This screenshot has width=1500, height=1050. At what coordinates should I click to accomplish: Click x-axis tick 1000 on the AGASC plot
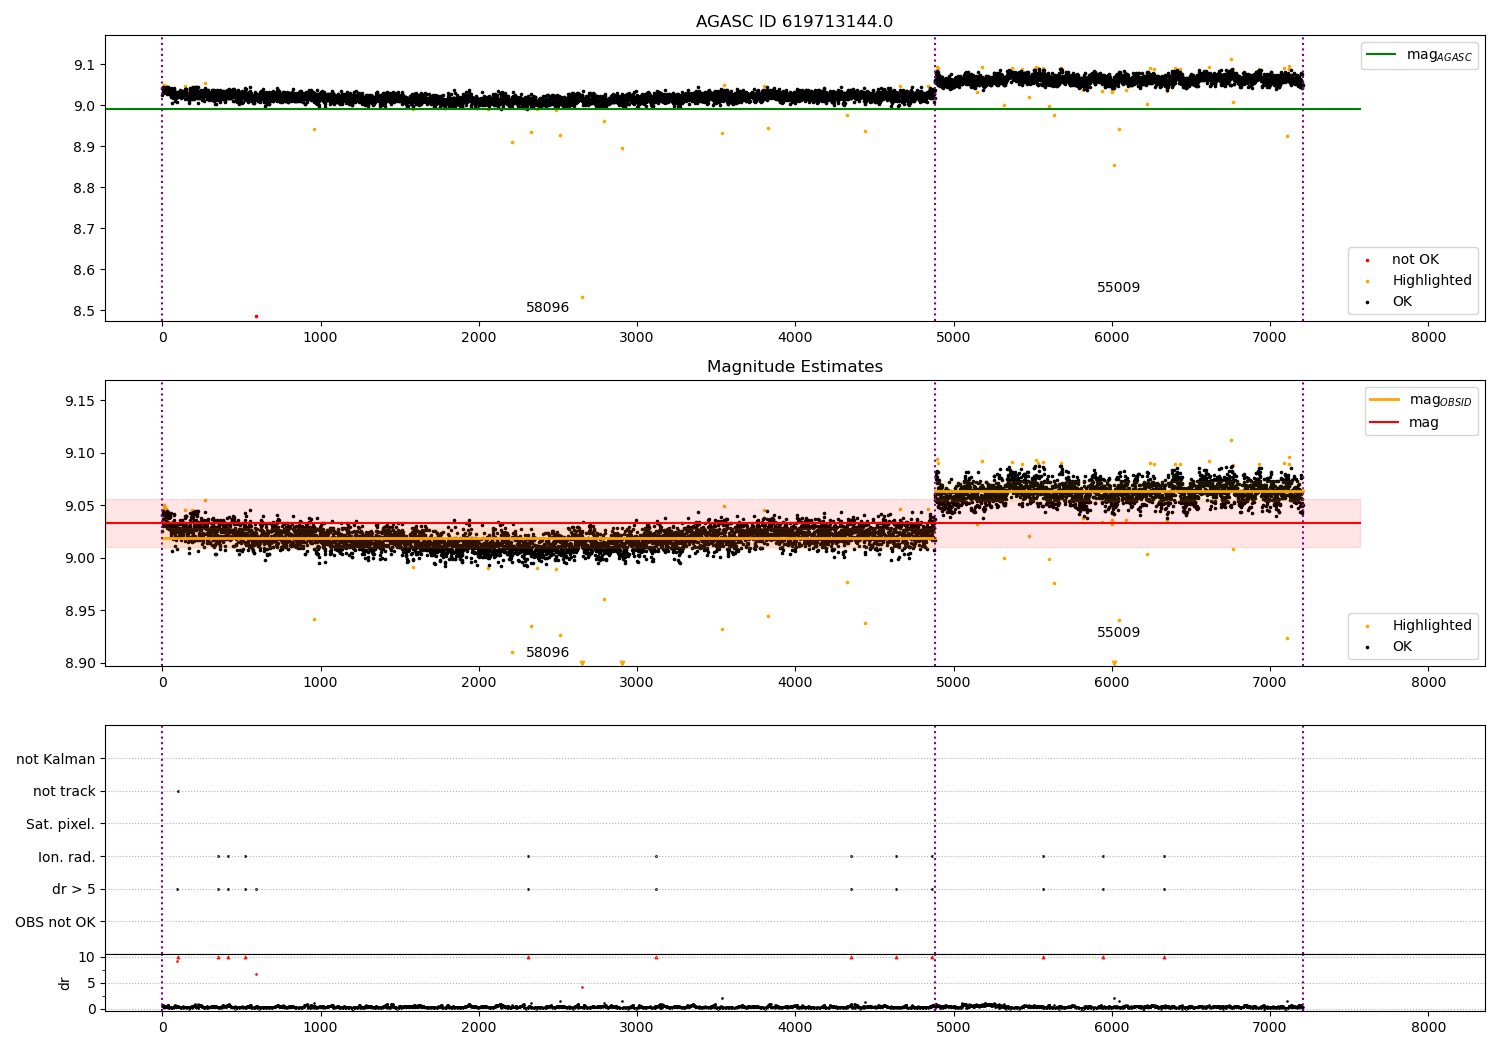point(320,338)
